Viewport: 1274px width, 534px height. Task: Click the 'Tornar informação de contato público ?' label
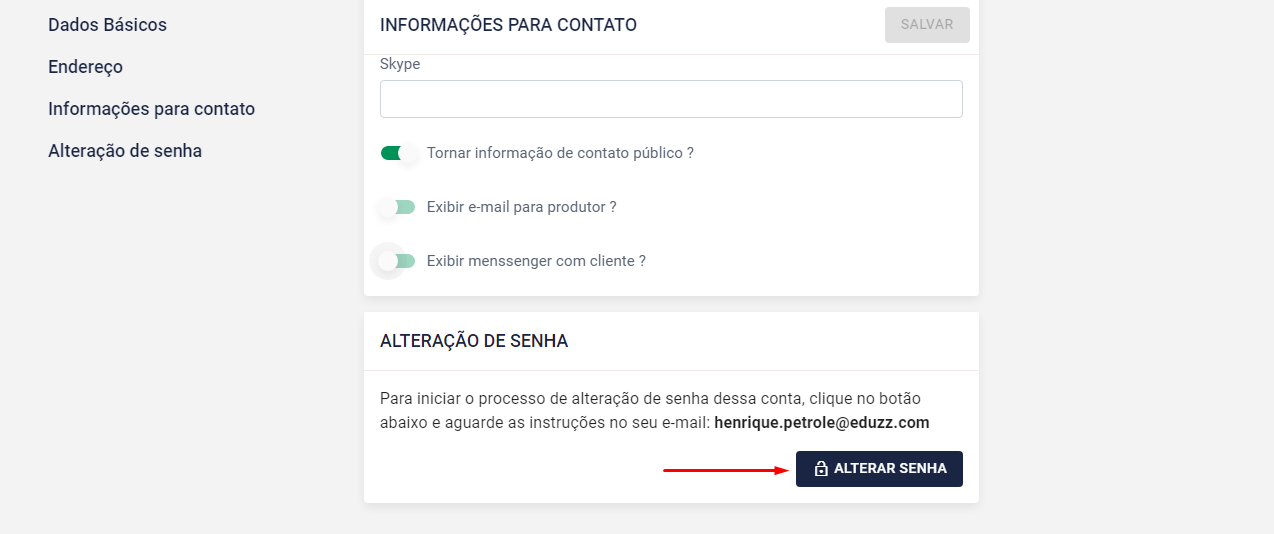560,153
